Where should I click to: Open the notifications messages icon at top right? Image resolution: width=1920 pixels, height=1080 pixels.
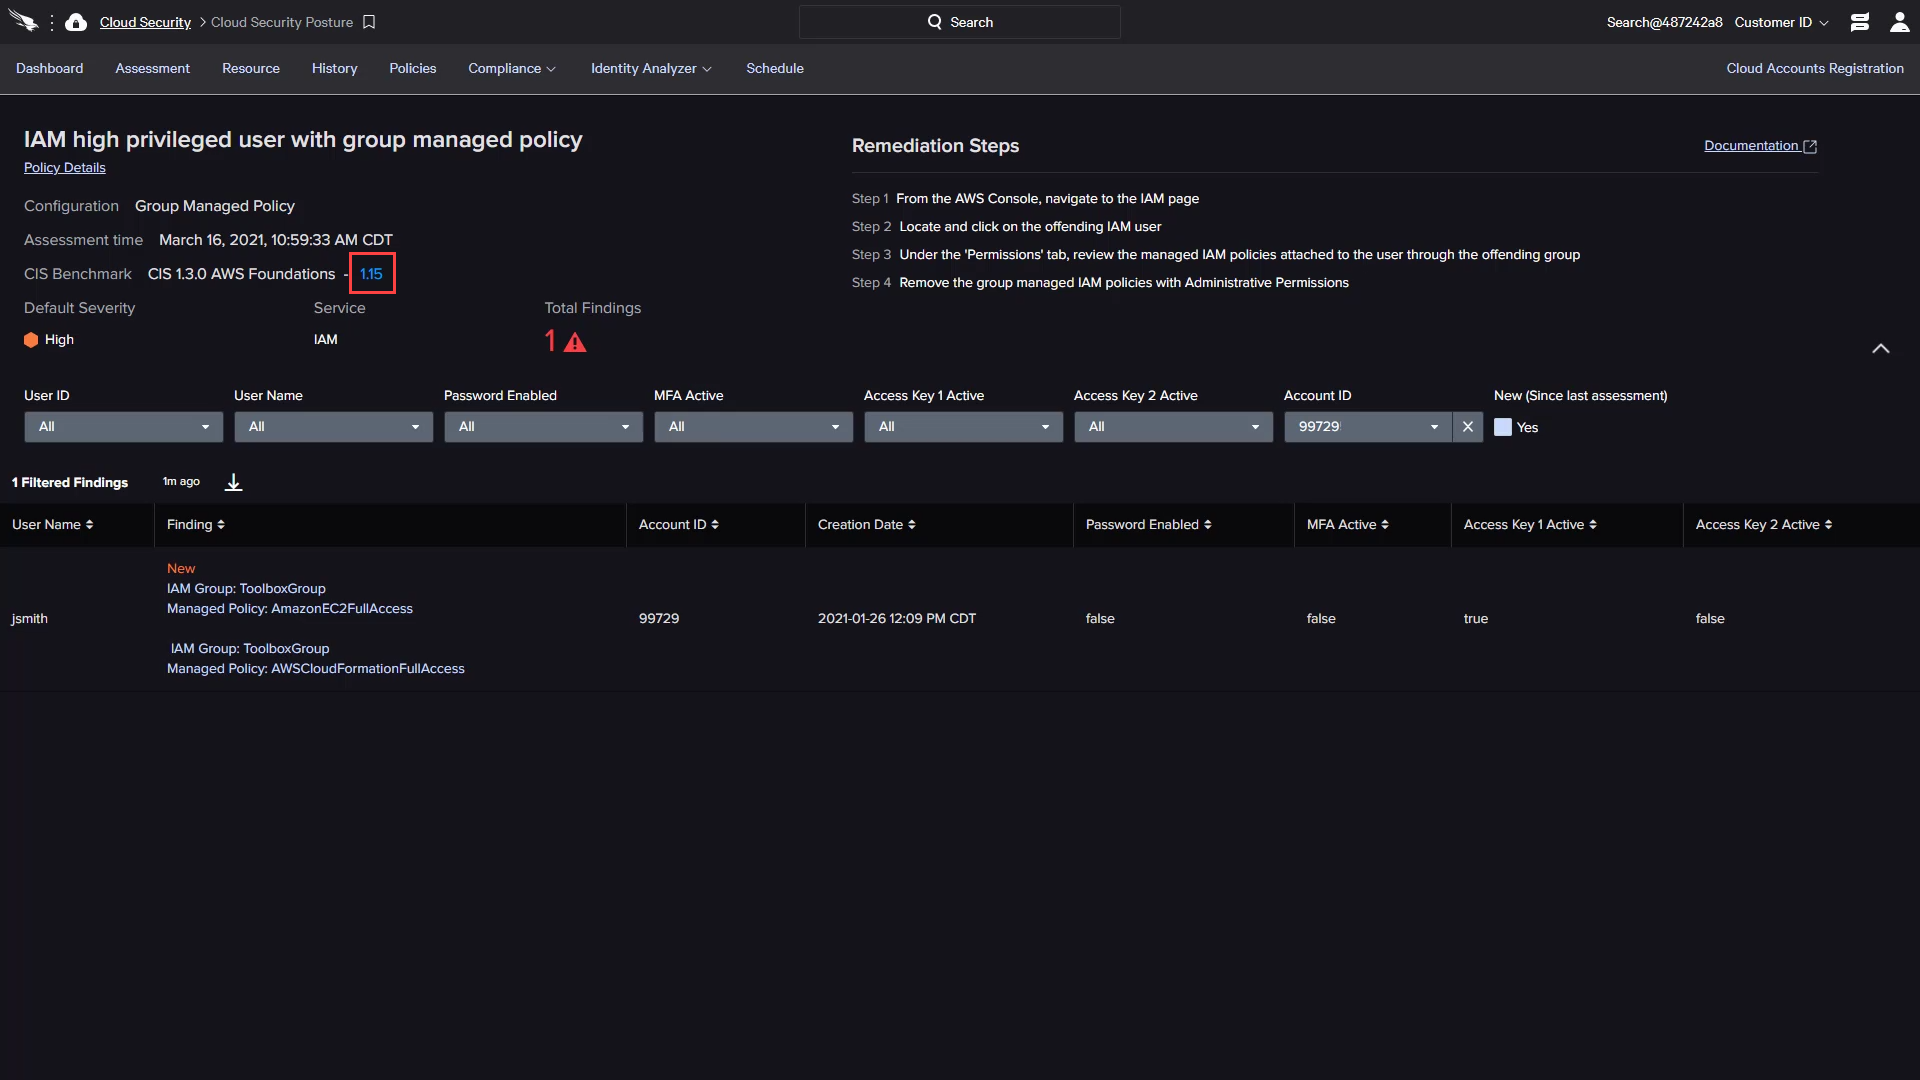click(1860, 22)
